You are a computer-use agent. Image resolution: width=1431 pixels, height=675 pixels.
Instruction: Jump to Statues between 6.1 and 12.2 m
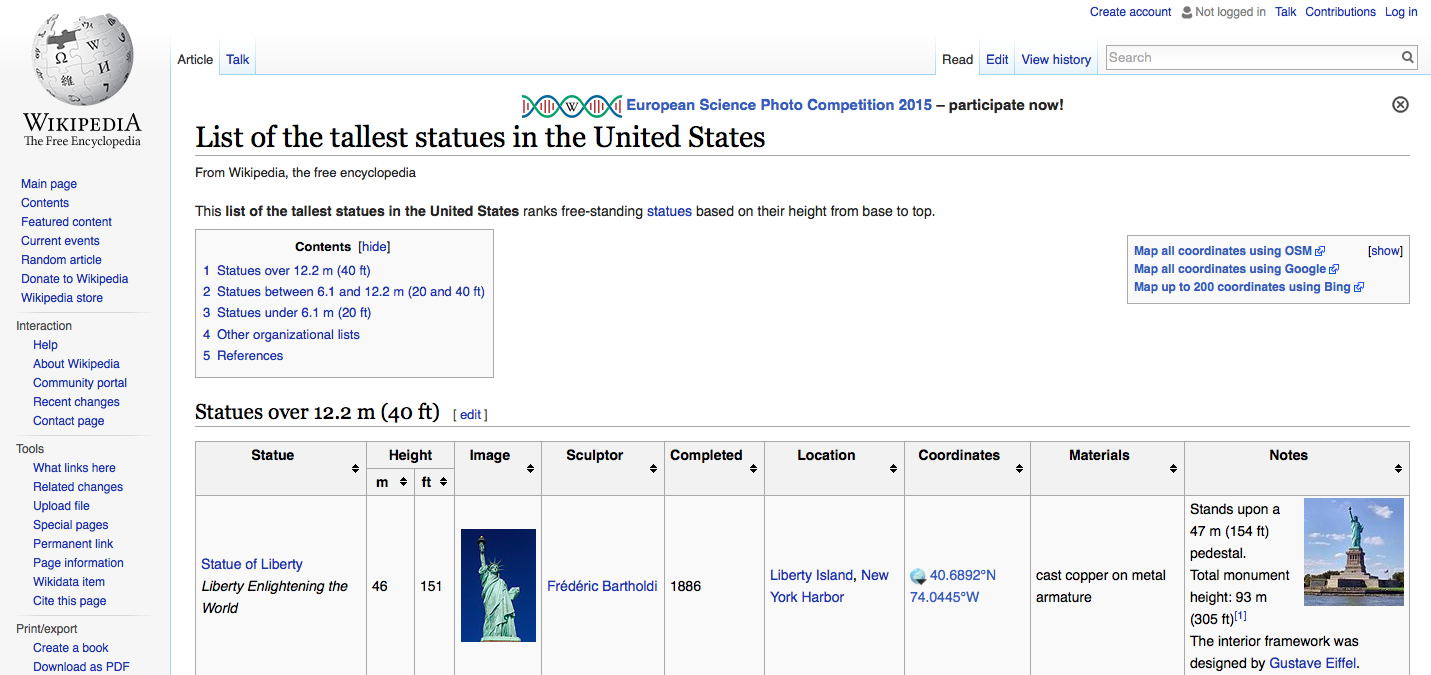pyautogui.click(x=344, y=292)
